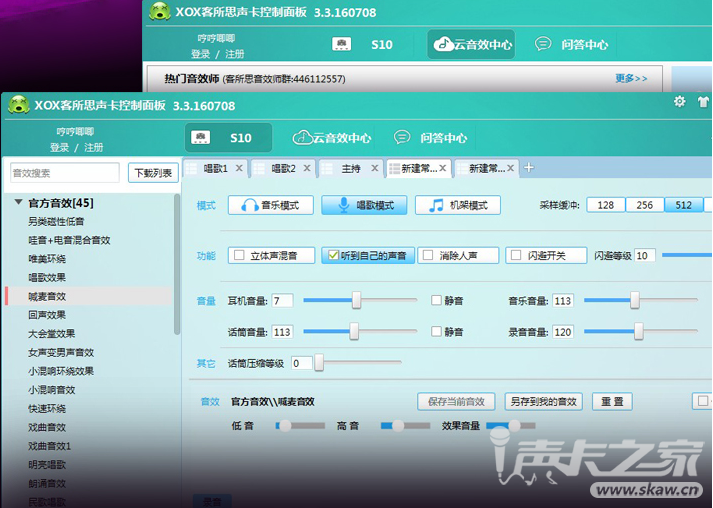Click the 重置 reset button
The width and height of the screenshot is (713, 508).
[612, 402]
